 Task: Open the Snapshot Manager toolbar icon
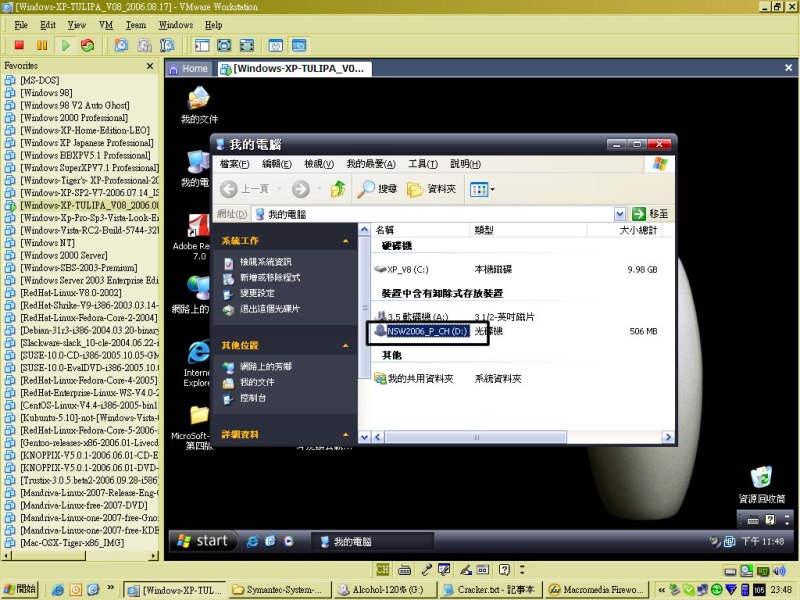(x=167, y=45)
